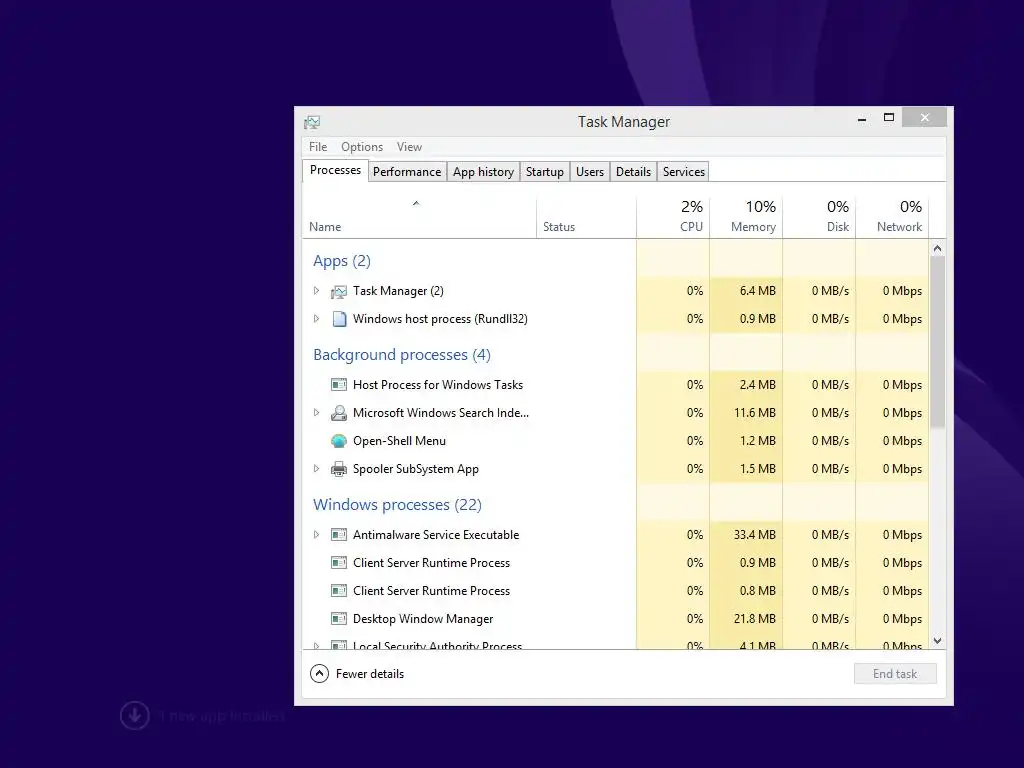Click the Microsoft Windows Search Indexer icon
This screenshot has width=1024, height=768.
339,413
